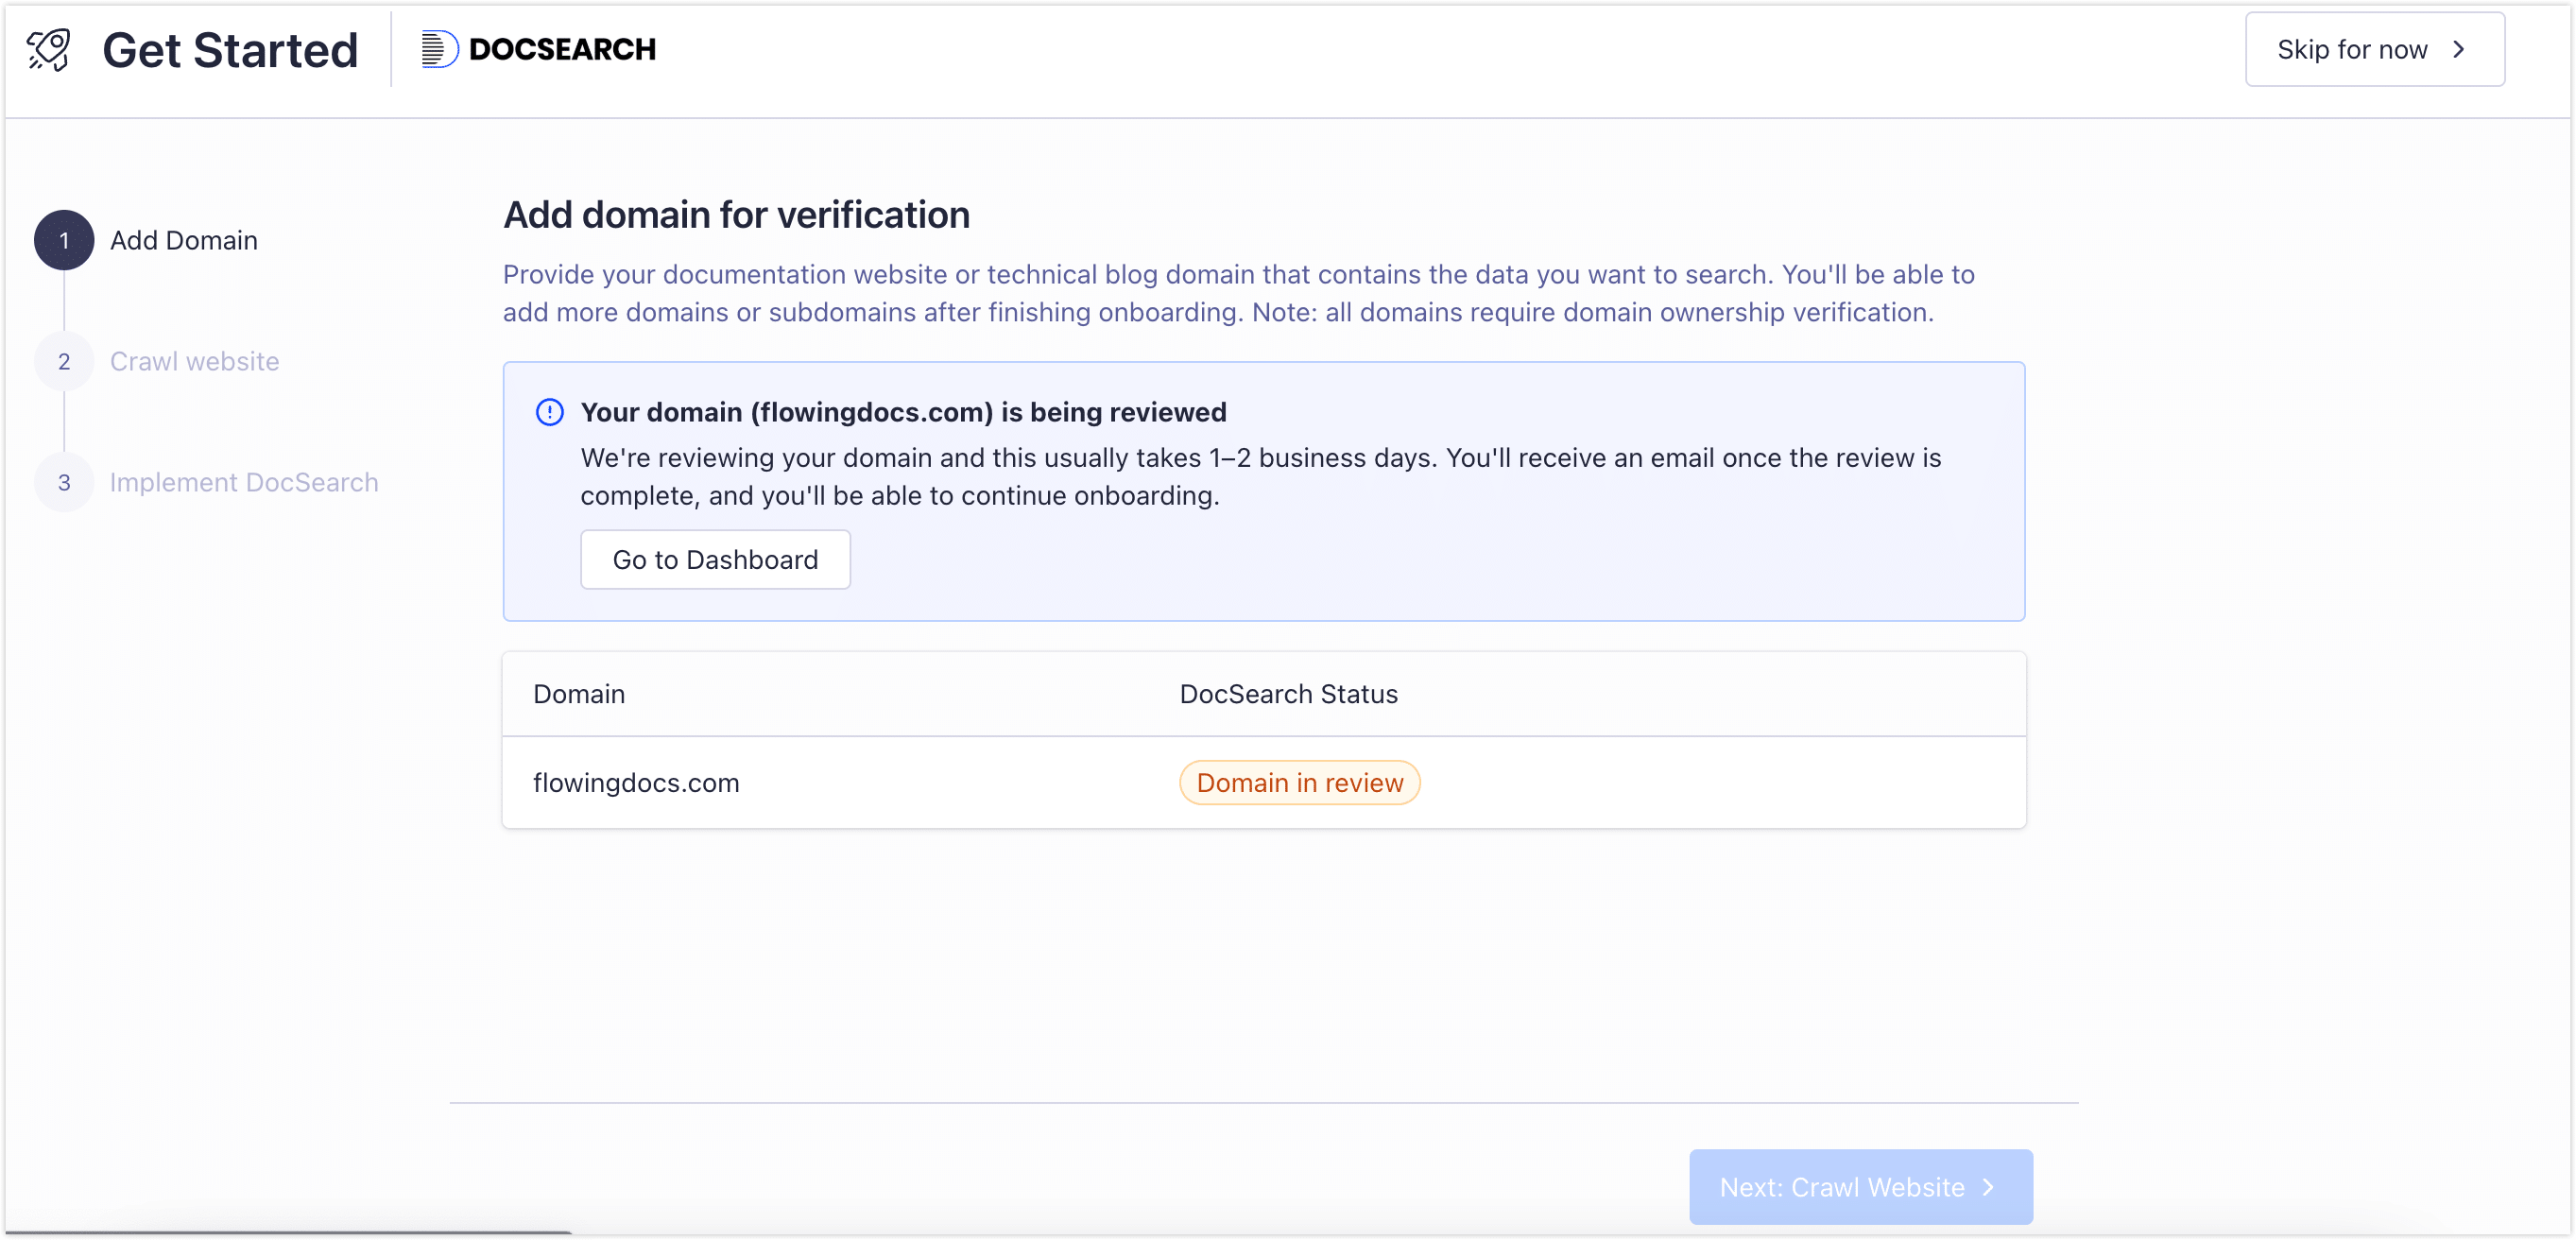Click Next: Crawl Website button
This screenshot has height=1240, width=2576.
coord(1860,1187)
